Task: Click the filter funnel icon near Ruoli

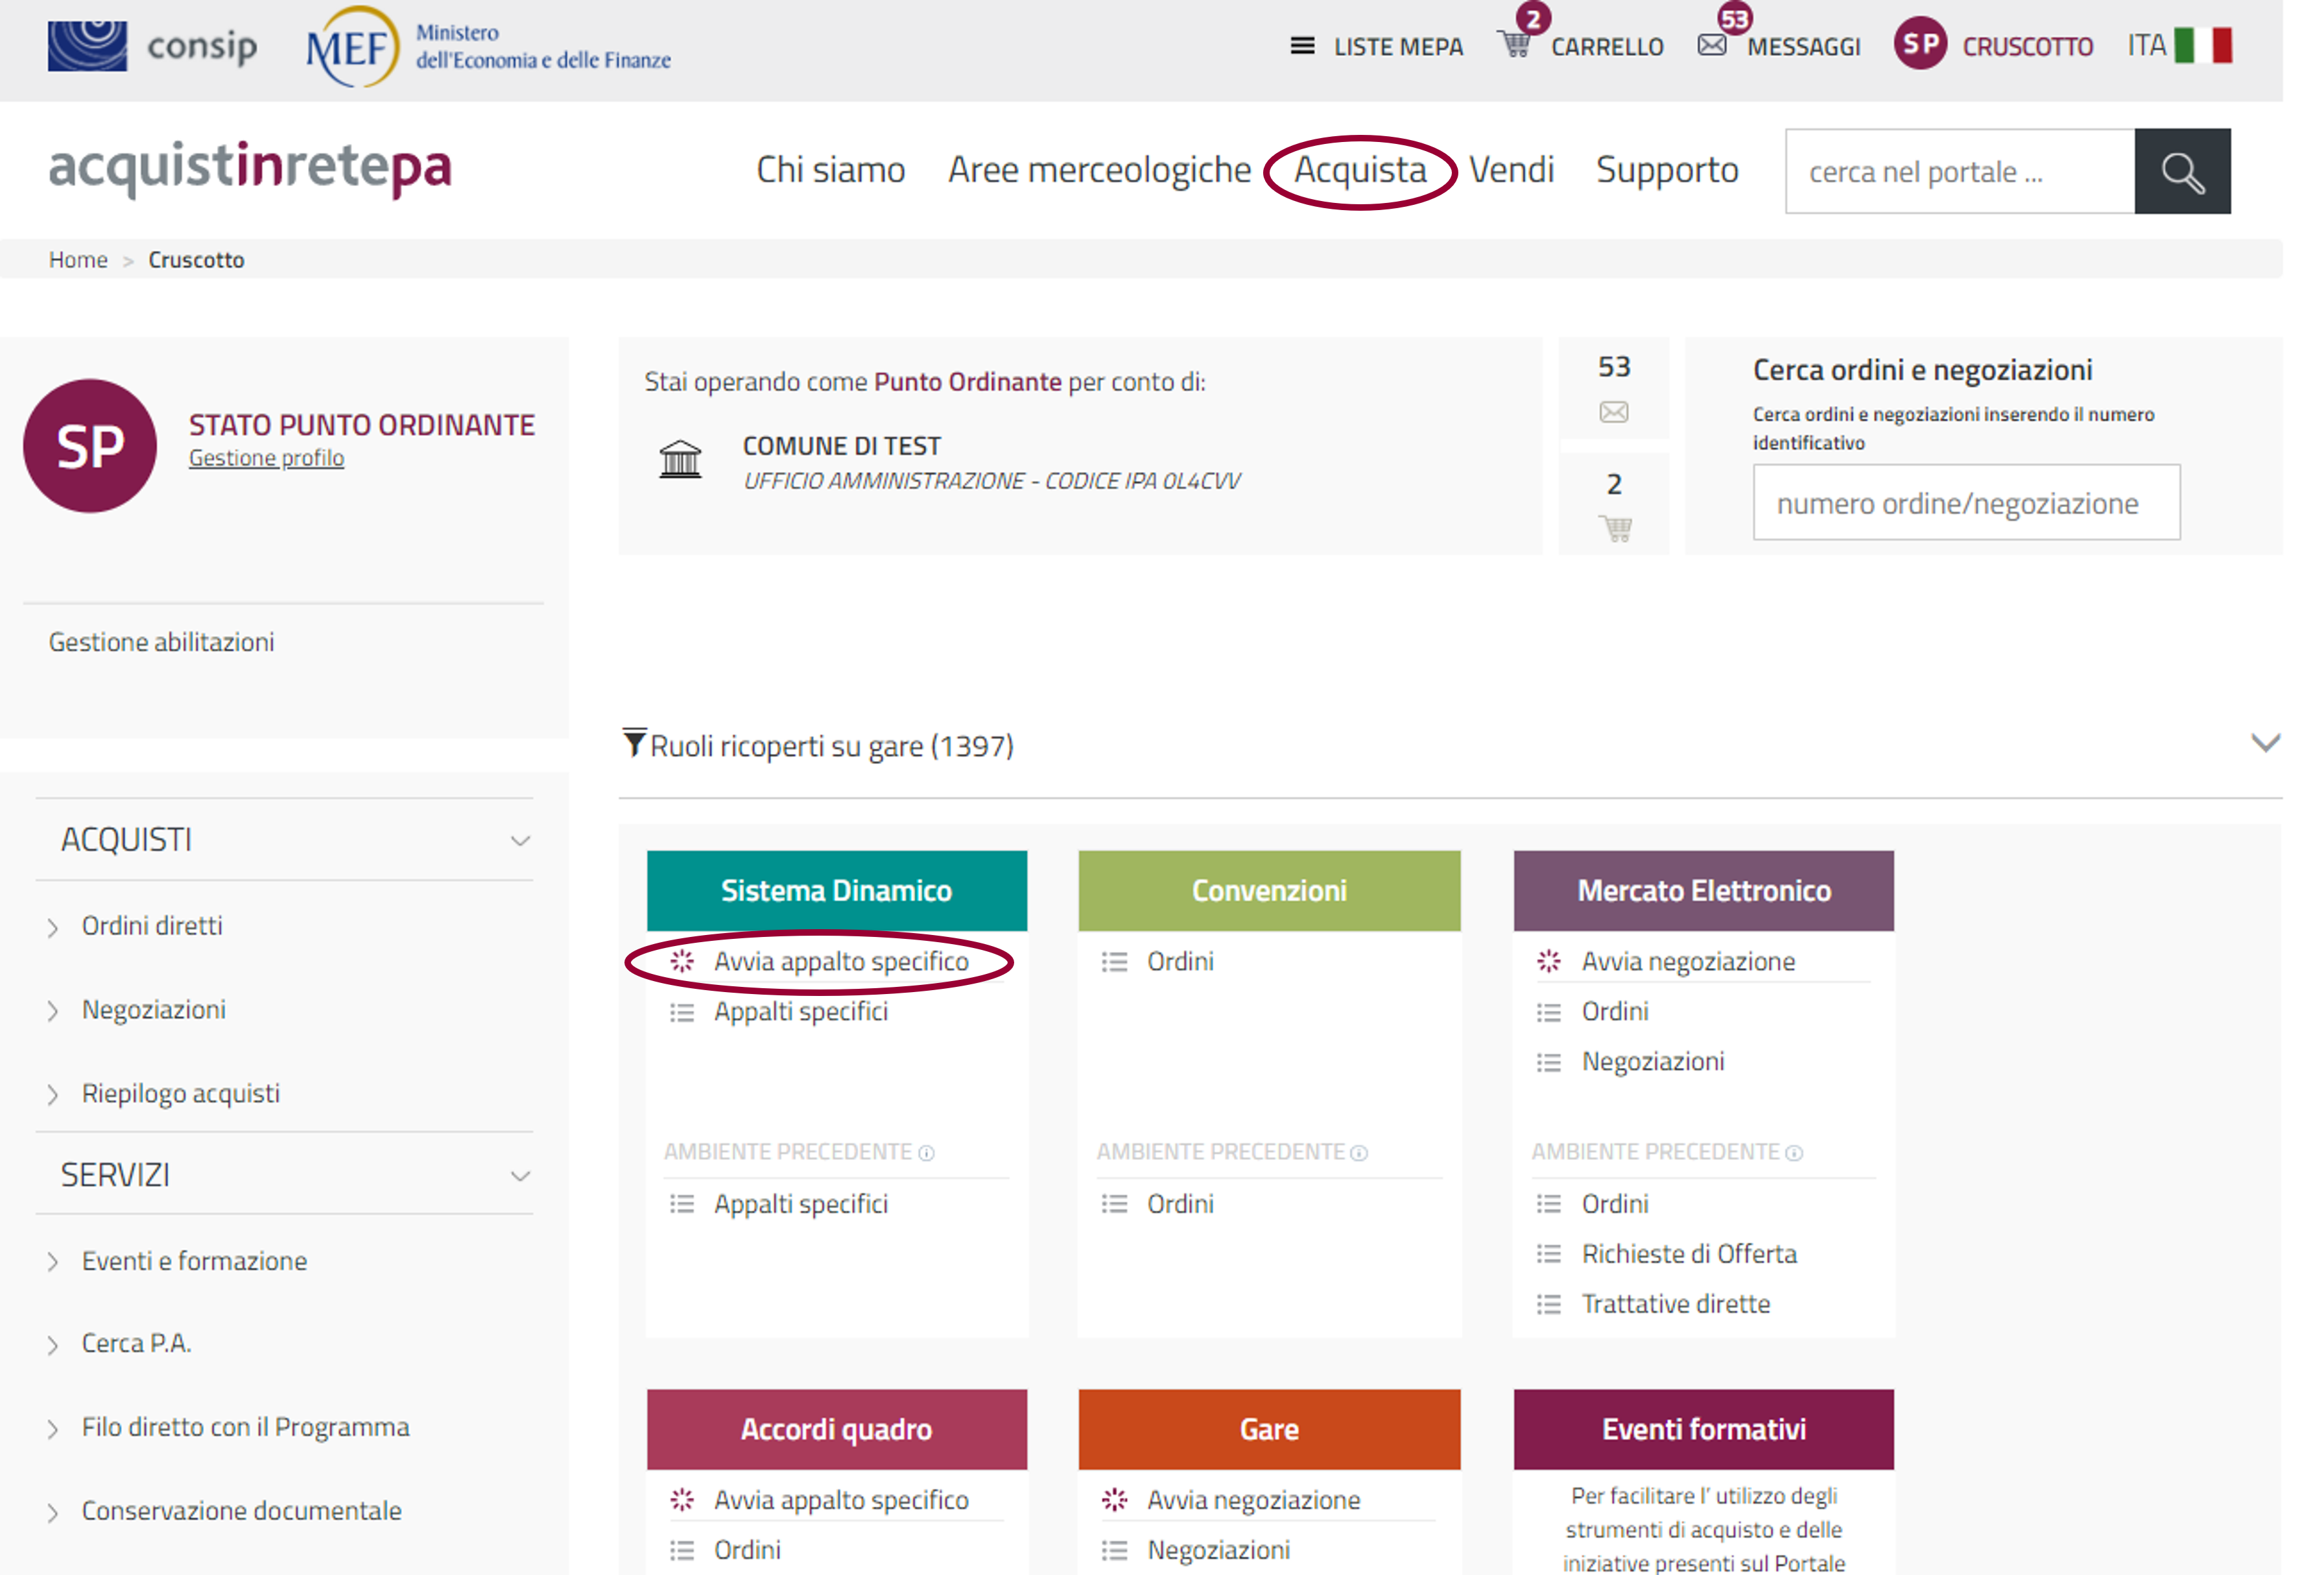Action: click(x=634, y=743)
